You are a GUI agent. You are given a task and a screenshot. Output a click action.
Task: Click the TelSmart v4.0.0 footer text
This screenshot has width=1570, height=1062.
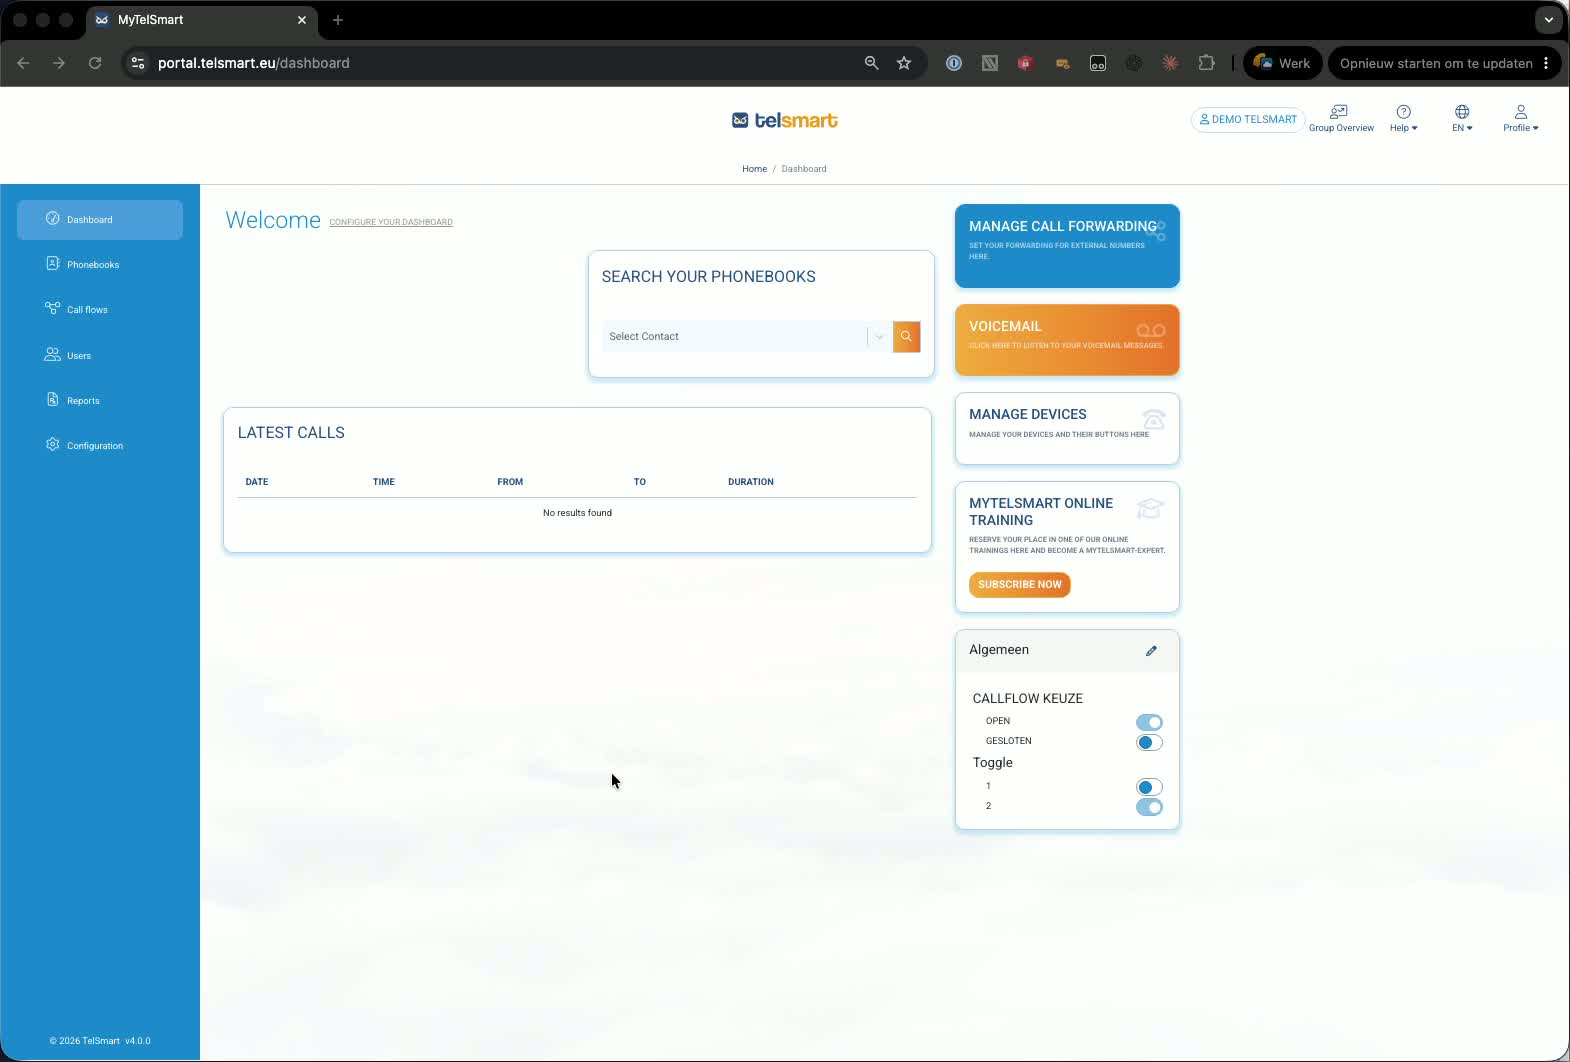coord(100,1041)
